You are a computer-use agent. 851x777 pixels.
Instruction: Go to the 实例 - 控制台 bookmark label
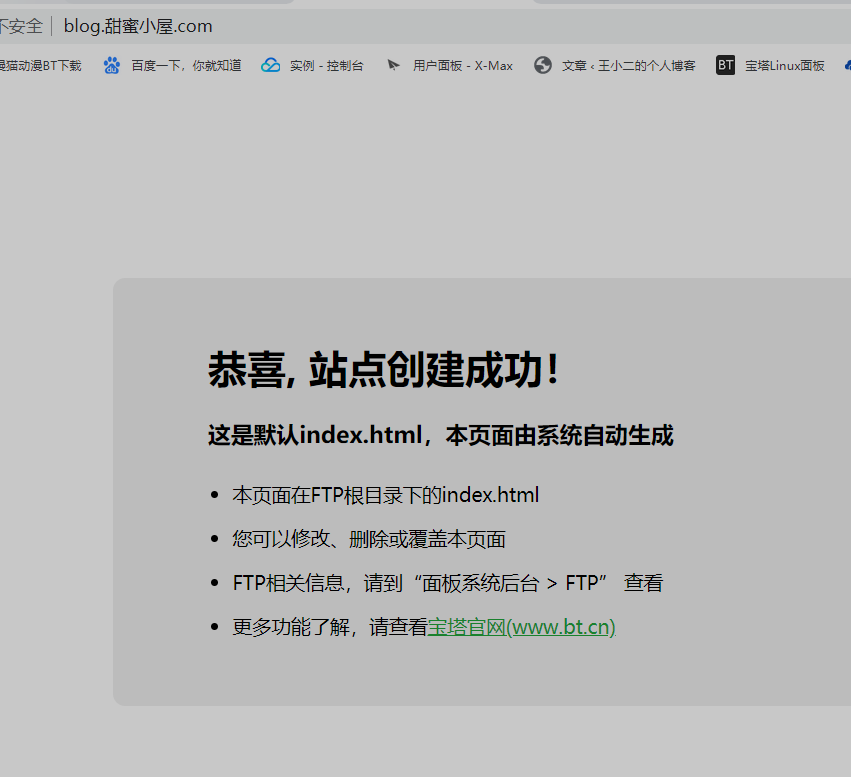326,66
